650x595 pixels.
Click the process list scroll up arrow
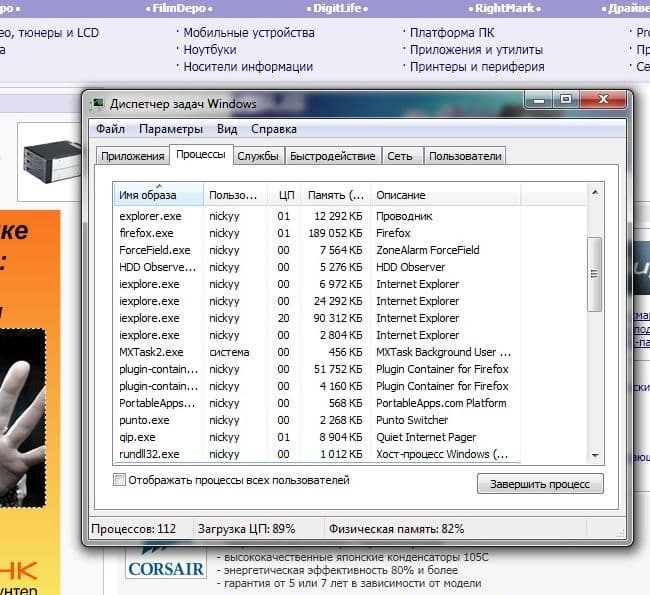(x=595, y=192)
